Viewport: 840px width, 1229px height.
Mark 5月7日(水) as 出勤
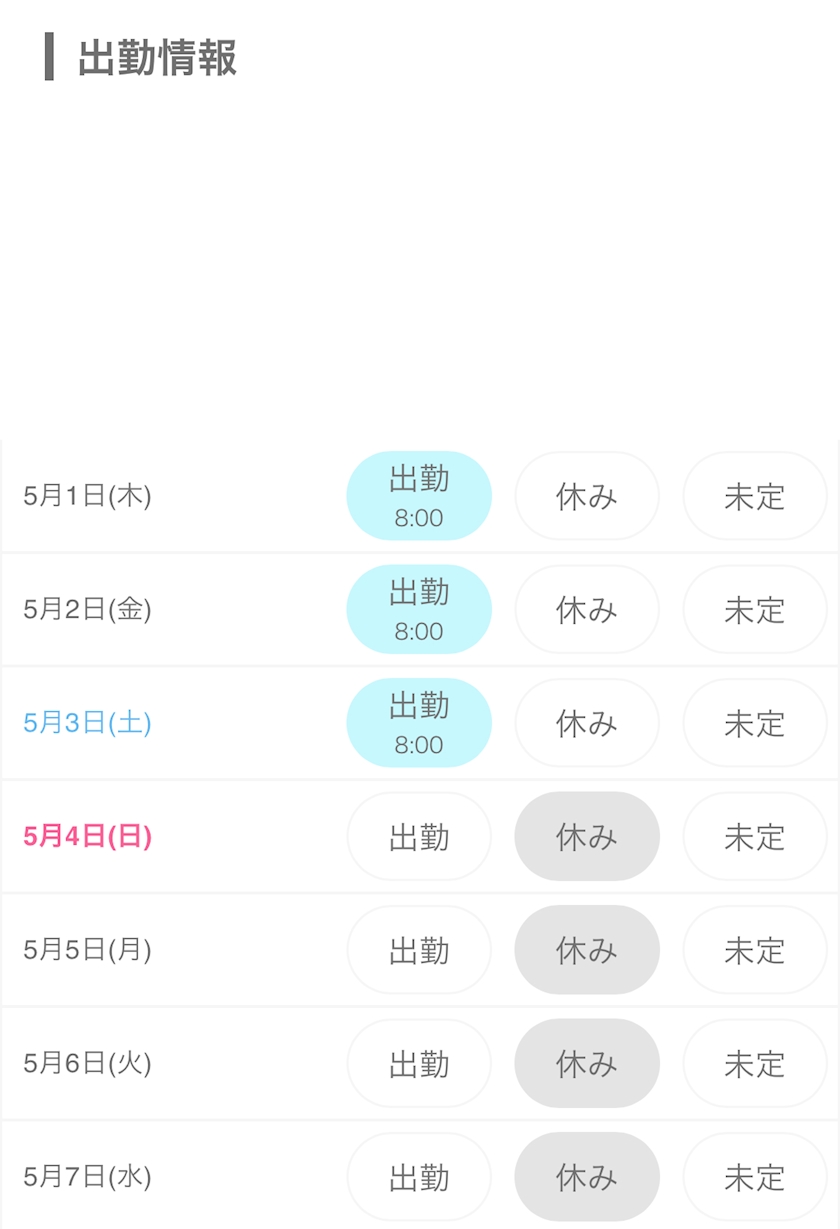tap(419, 1177)
